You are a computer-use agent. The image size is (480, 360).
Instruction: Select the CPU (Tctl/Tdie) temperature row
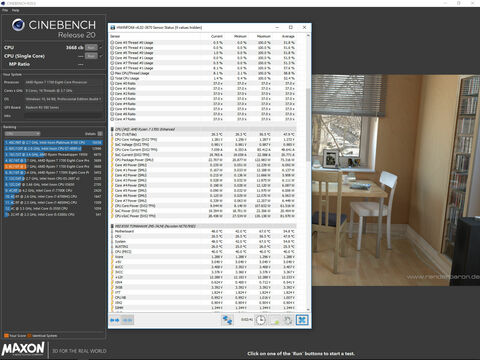point(203,134)
